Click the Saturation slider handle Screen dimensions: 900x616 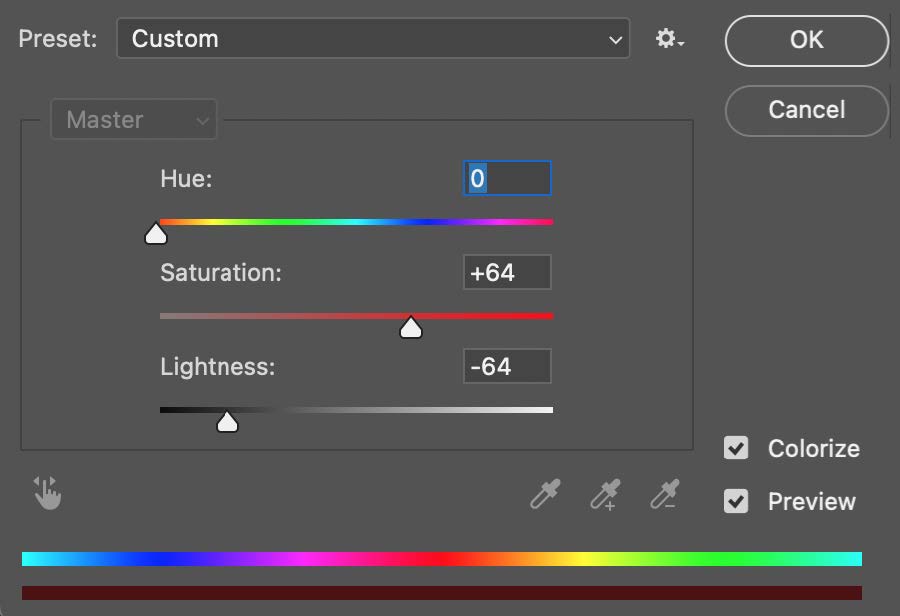click(x=410, y=328)
